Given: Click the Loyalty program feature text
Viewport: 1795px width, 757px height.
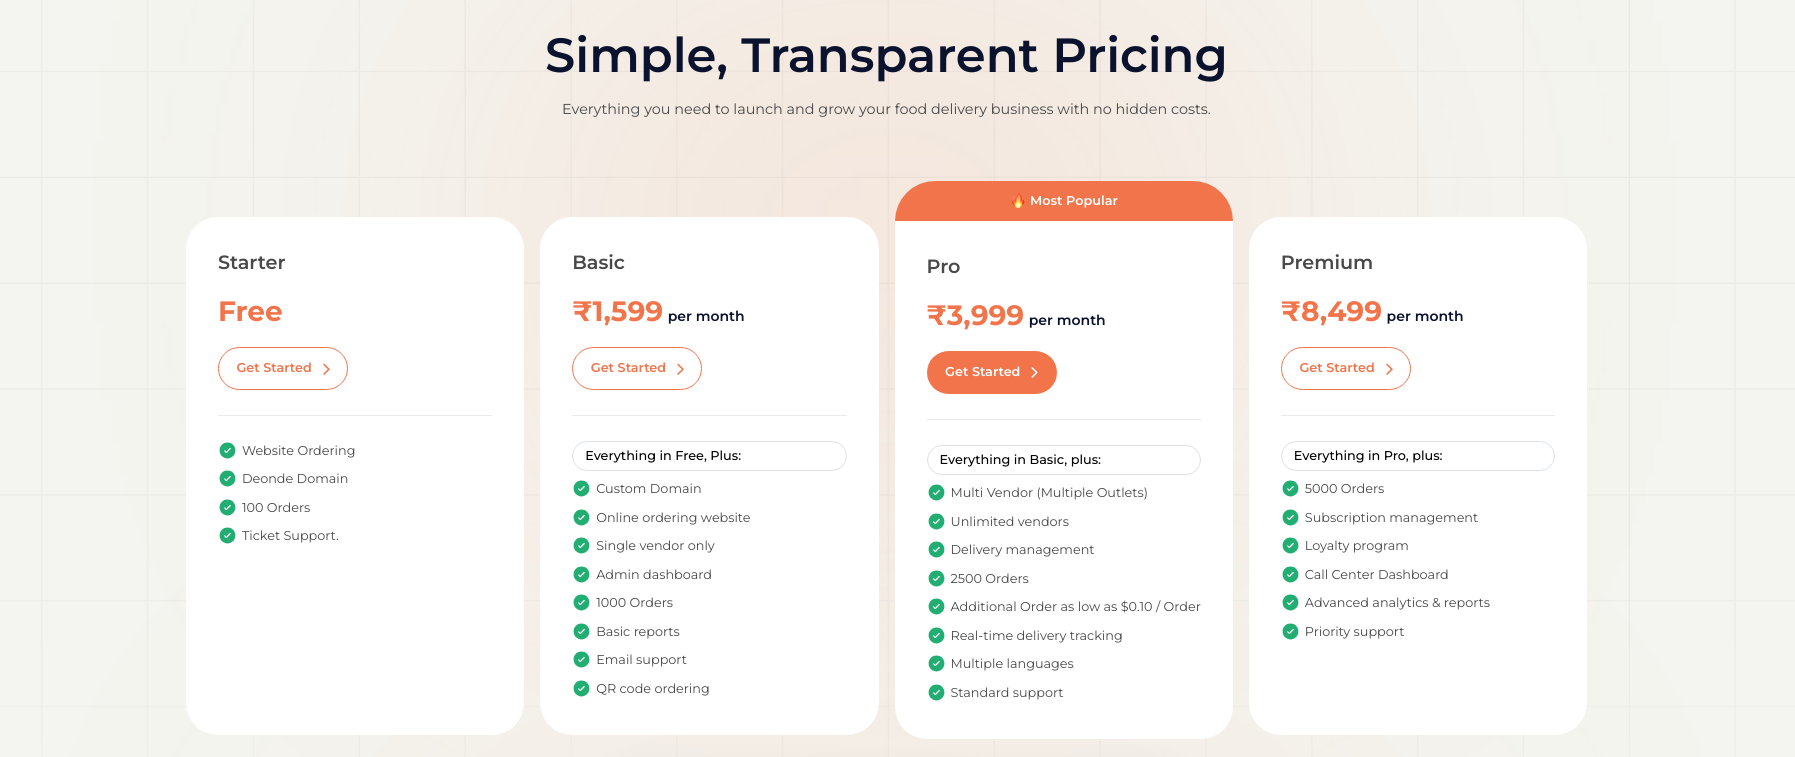Looking at the screenshot, I should tap(1356, 546).
